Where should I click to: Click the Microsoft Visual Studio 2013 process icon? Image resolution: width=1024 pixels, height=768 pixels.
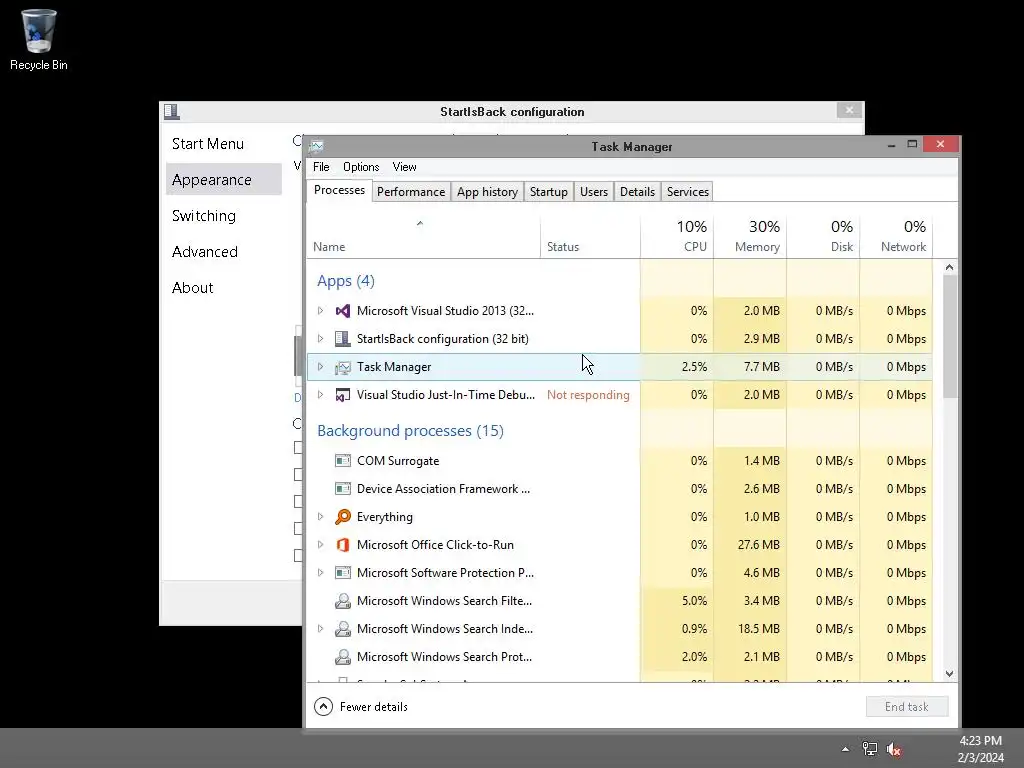343,311
